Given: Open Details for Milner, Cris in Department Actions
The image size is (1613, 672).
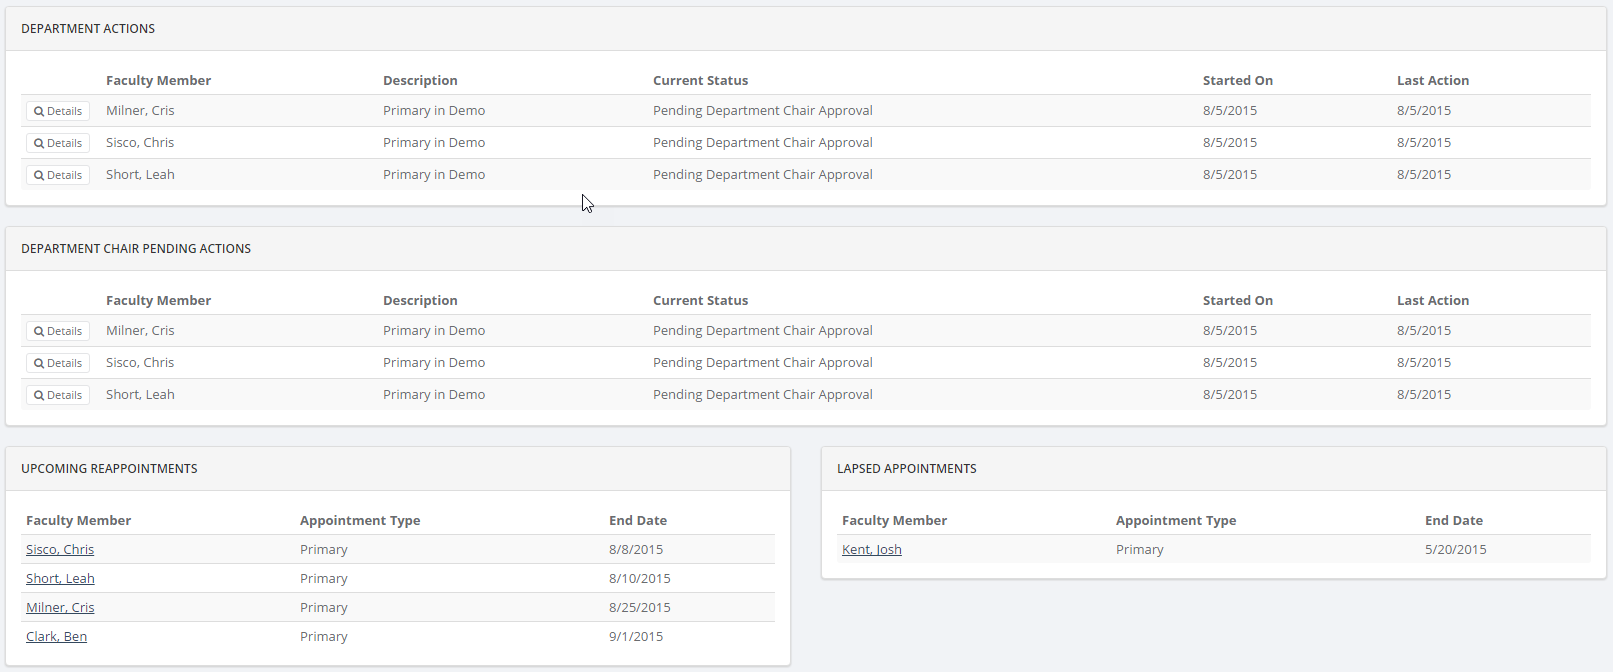Looking at the screenshot, I should [58, 111].
